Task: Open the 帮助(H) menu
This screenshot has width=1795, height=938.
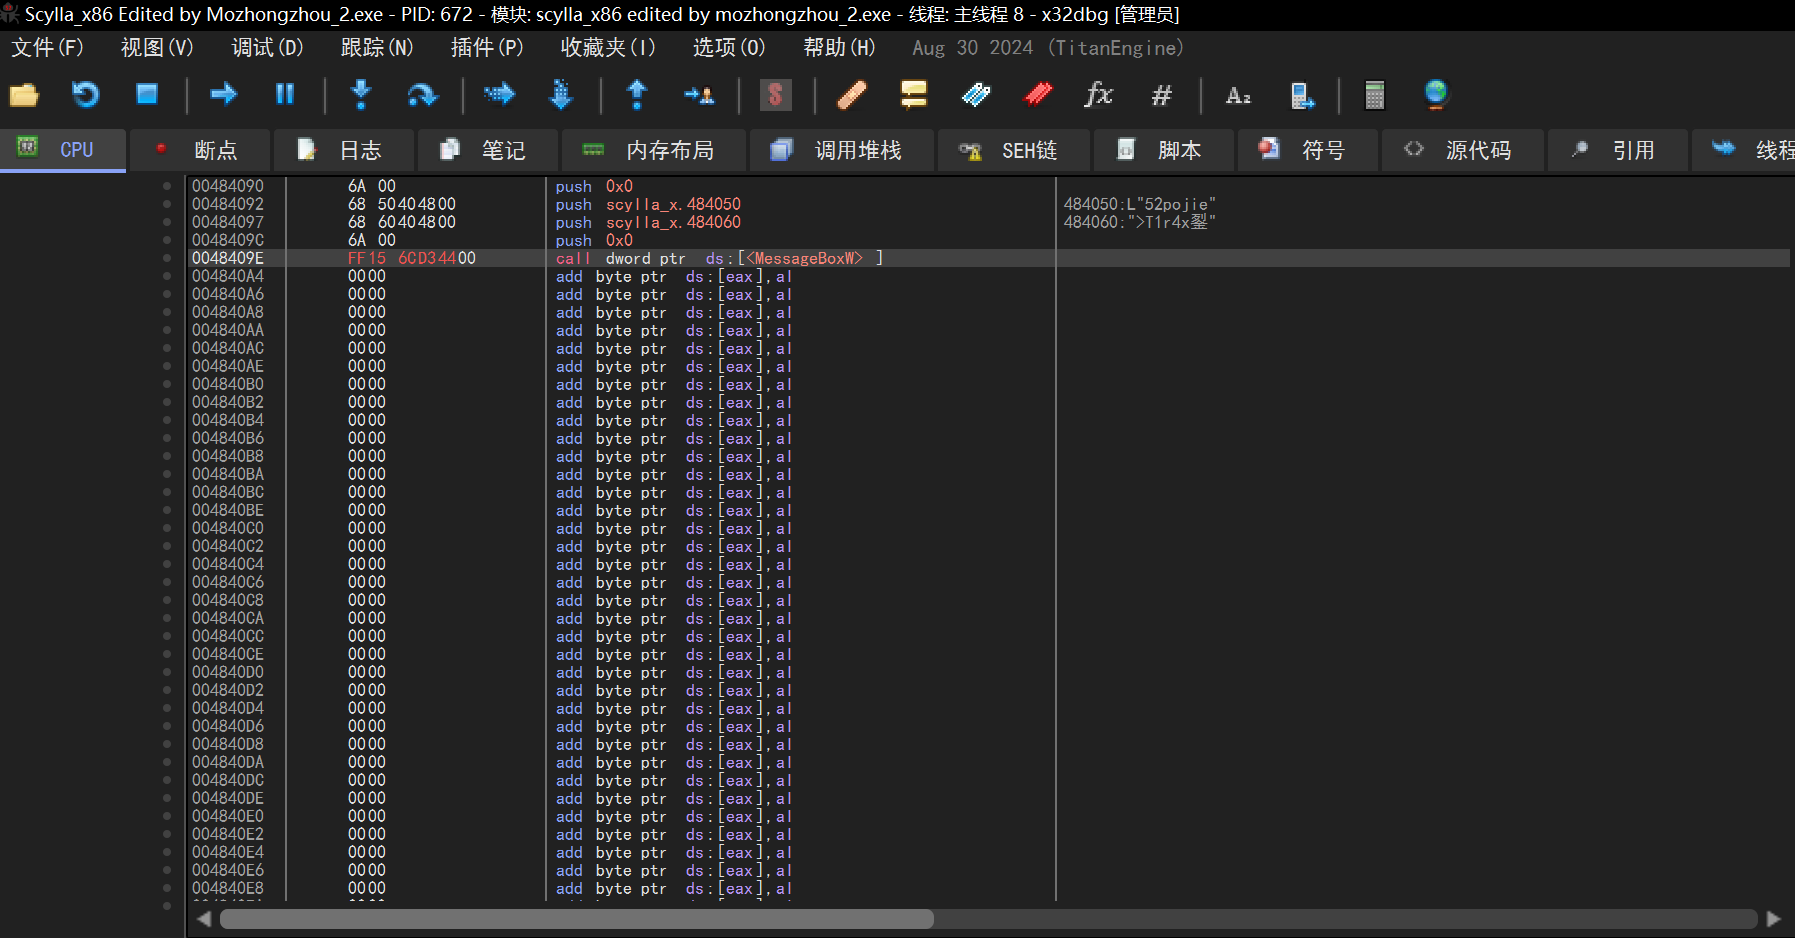Action: coord(839,48)
